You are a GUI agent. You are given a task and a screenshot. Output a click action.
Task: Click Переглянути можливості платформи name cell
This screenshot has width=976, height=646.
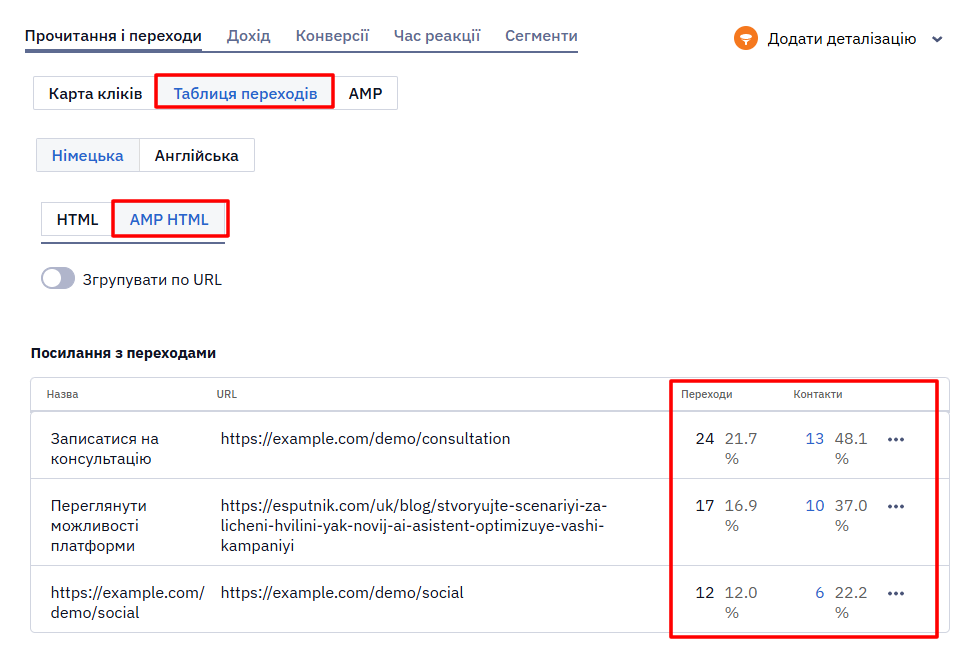(98, 526)
